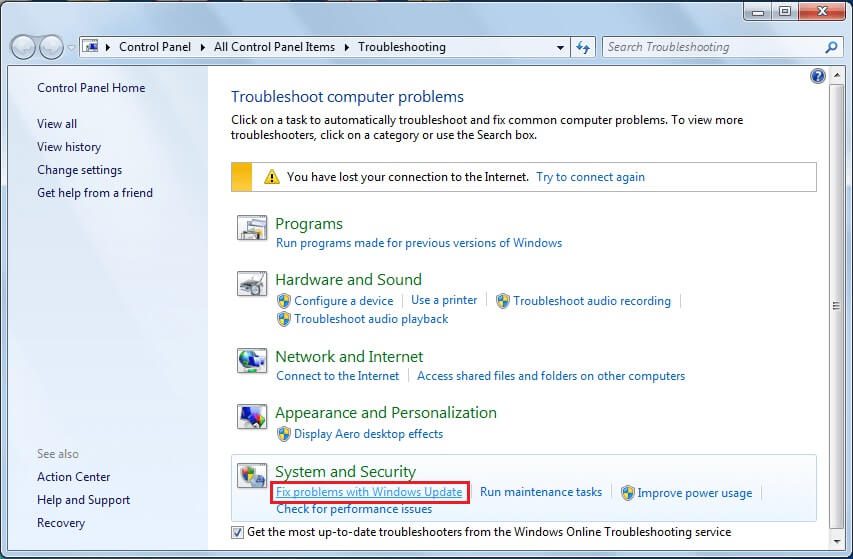Open the address bar history dropdown arrow
This screenshot has height=559, width=853.
[560, 47]
